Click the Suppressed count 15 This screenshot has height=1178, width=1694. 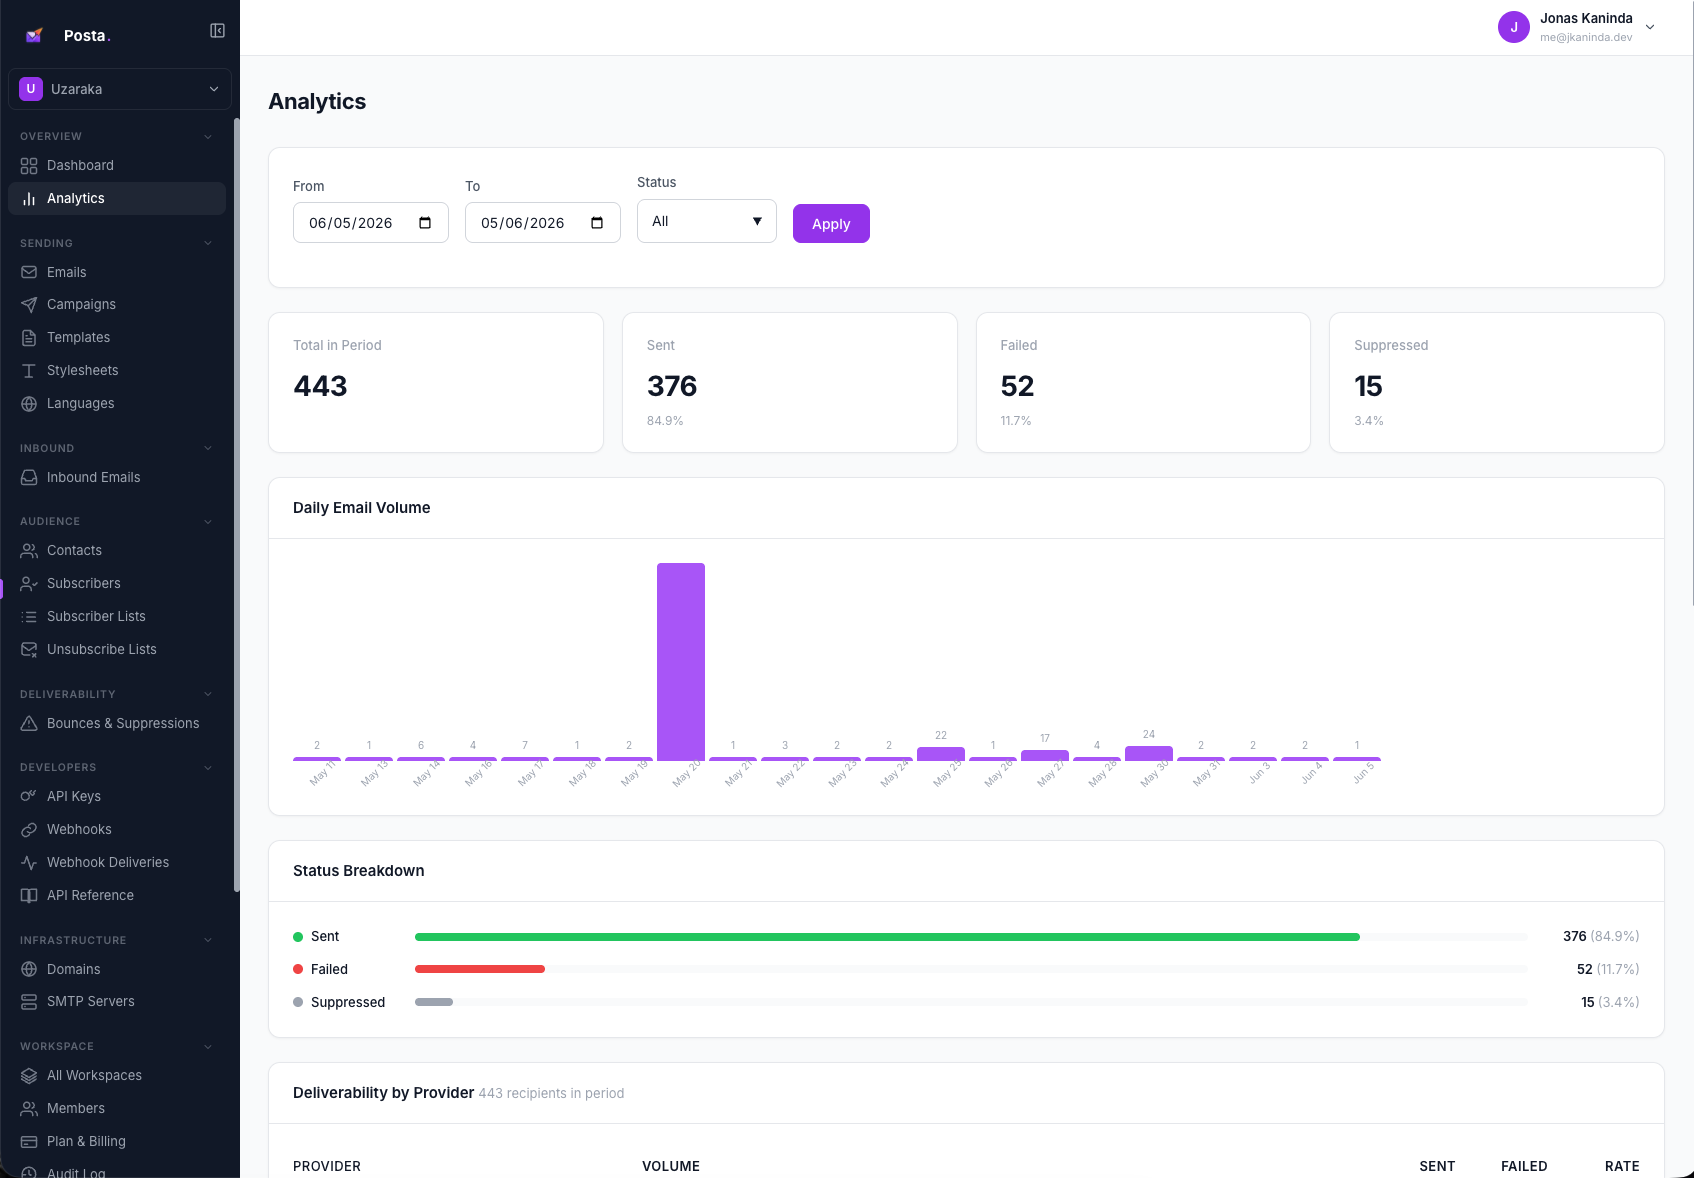tap(1368, 386)
